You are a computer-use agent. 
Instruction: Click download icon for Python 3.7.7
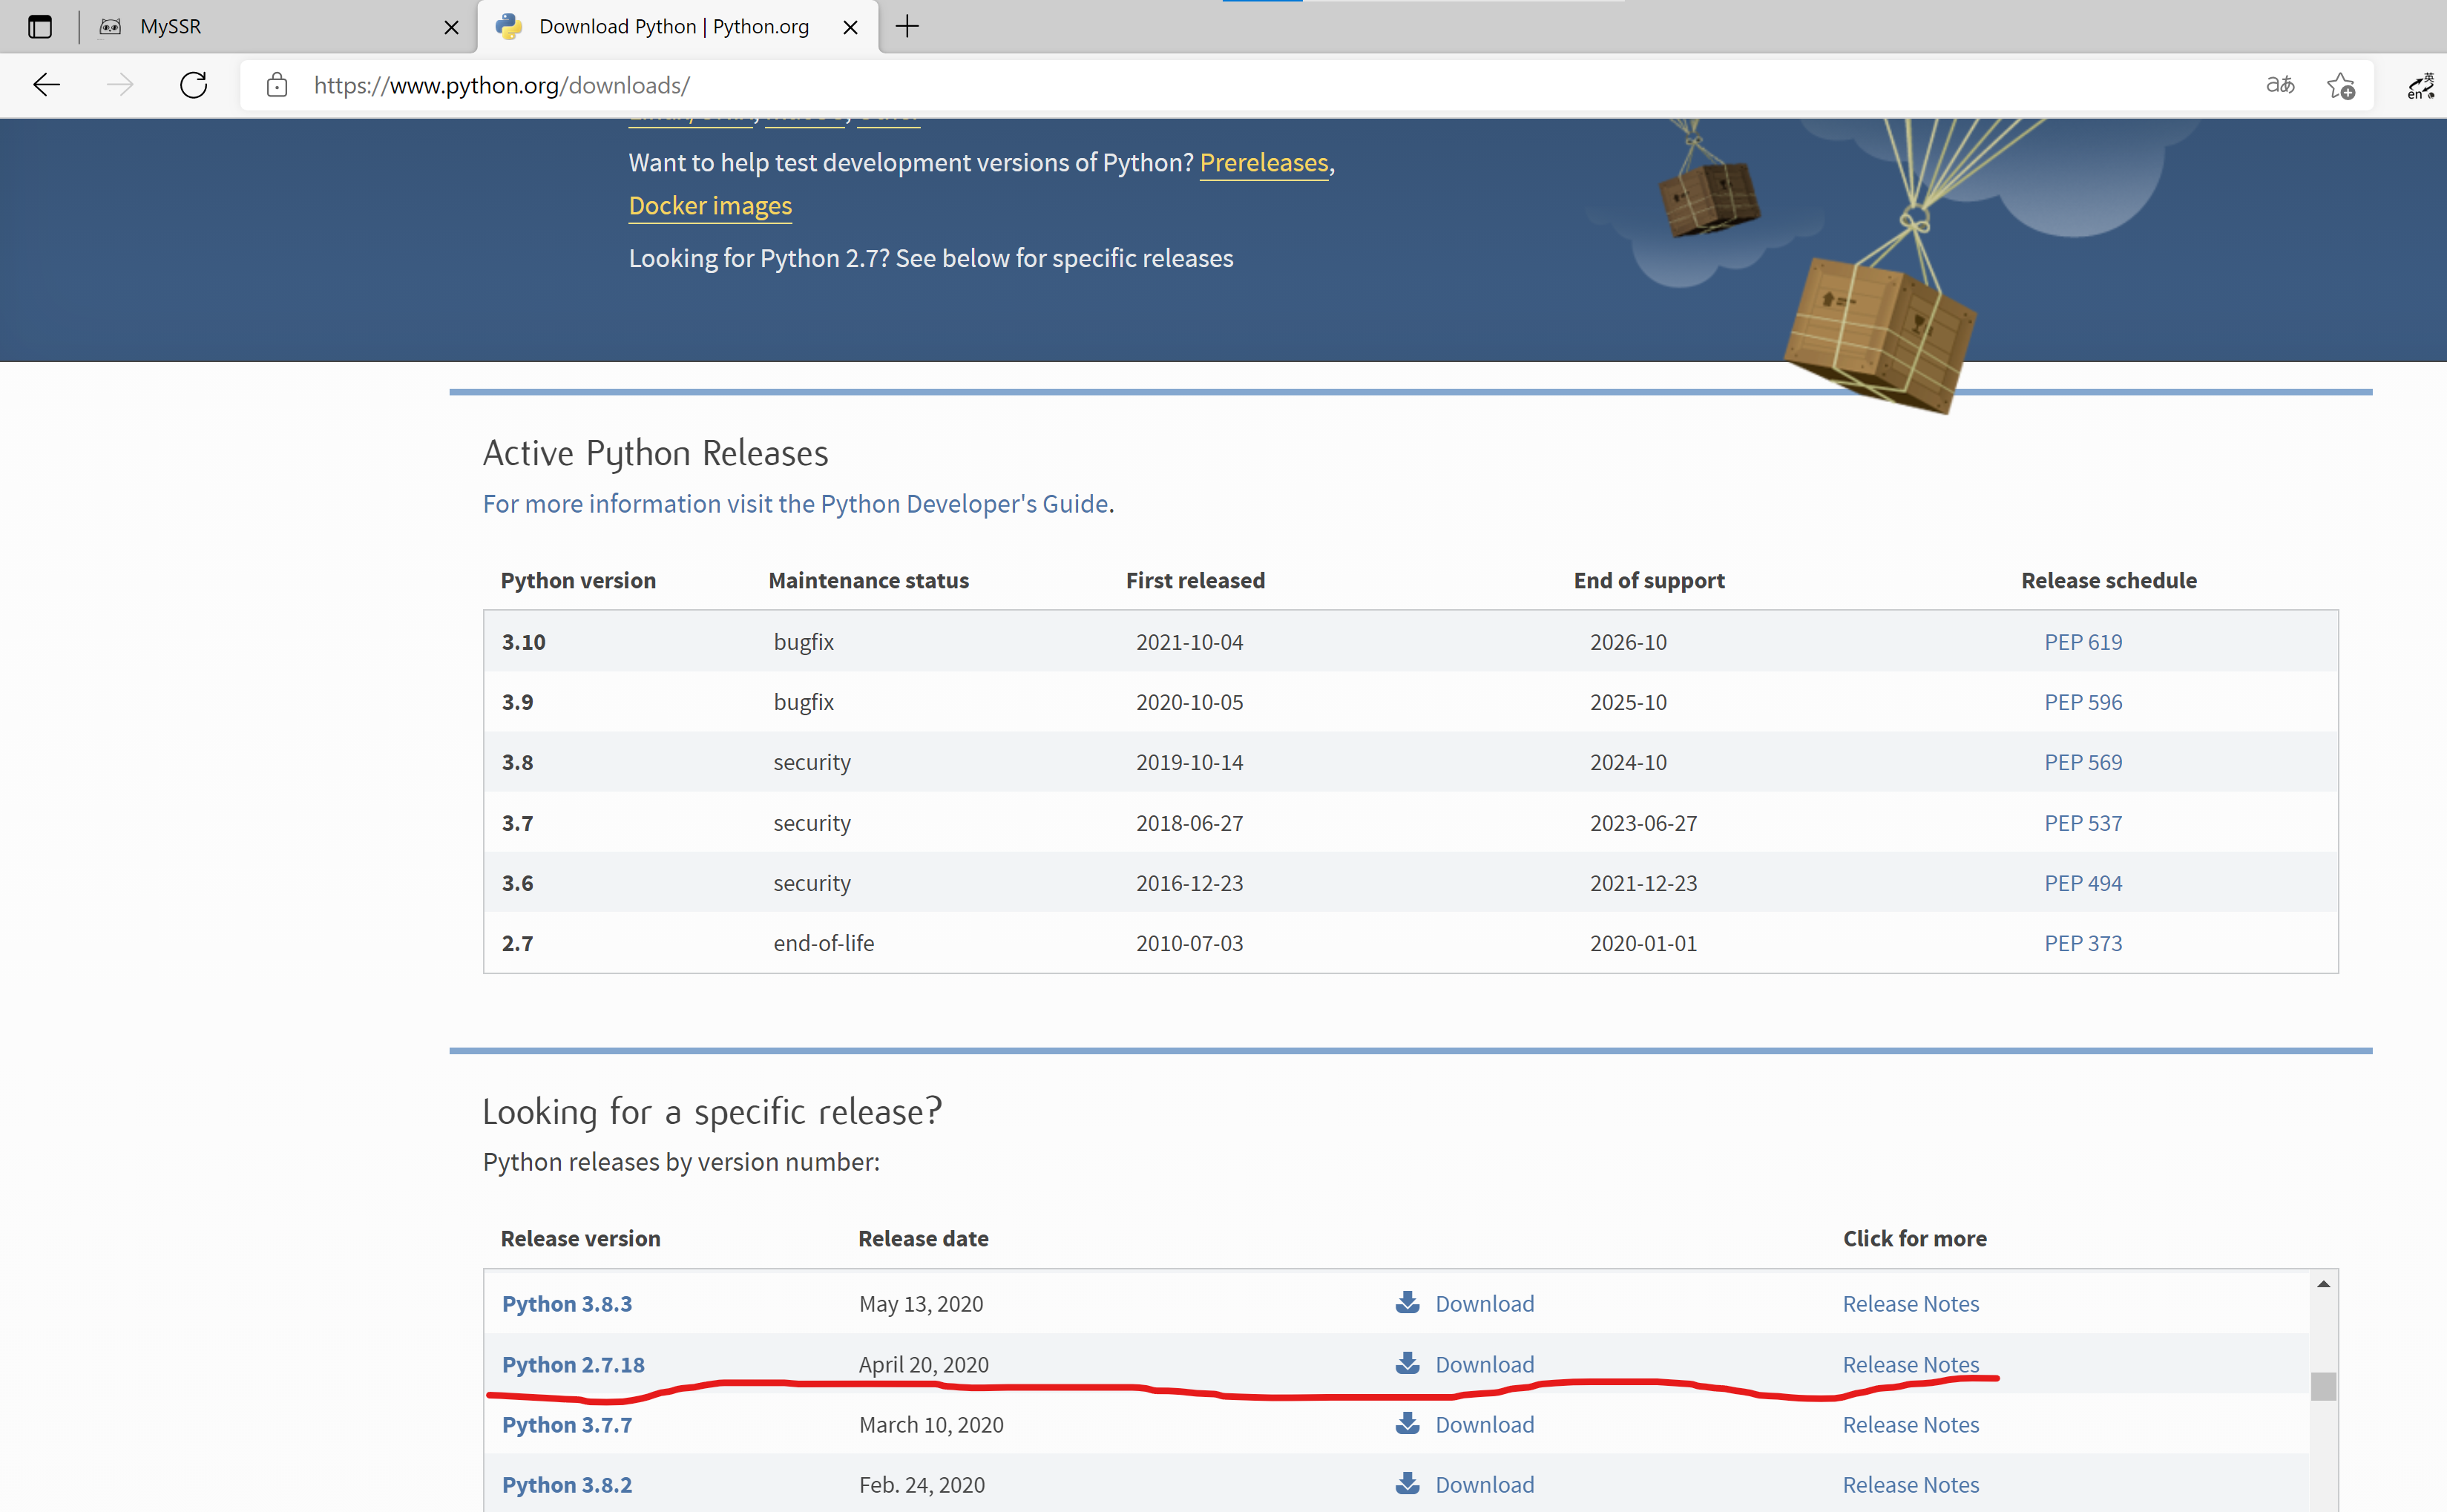point(1408,1423)
